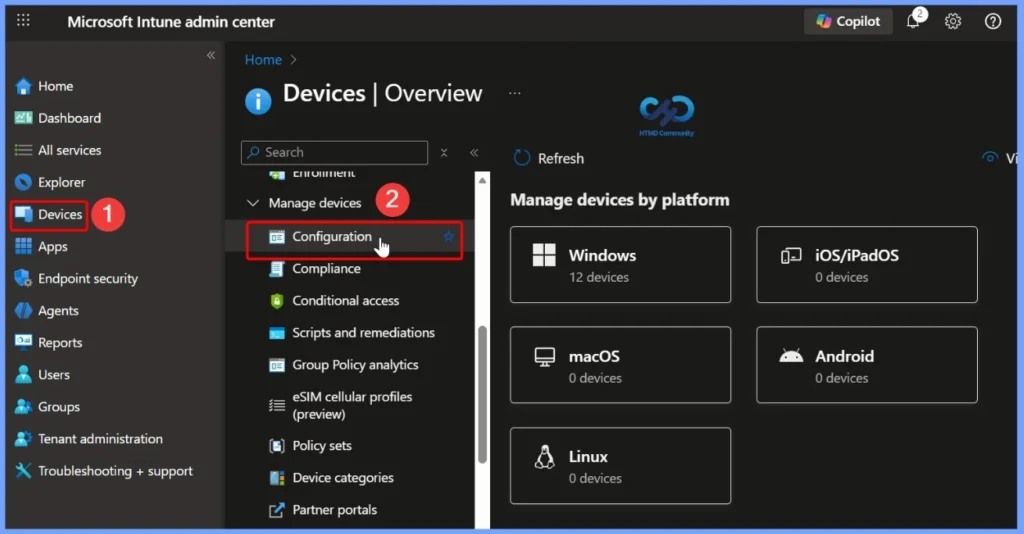Open the settings gear icon
The width and height of the screenshot is (1024, 534).
(x=953, y=21)
